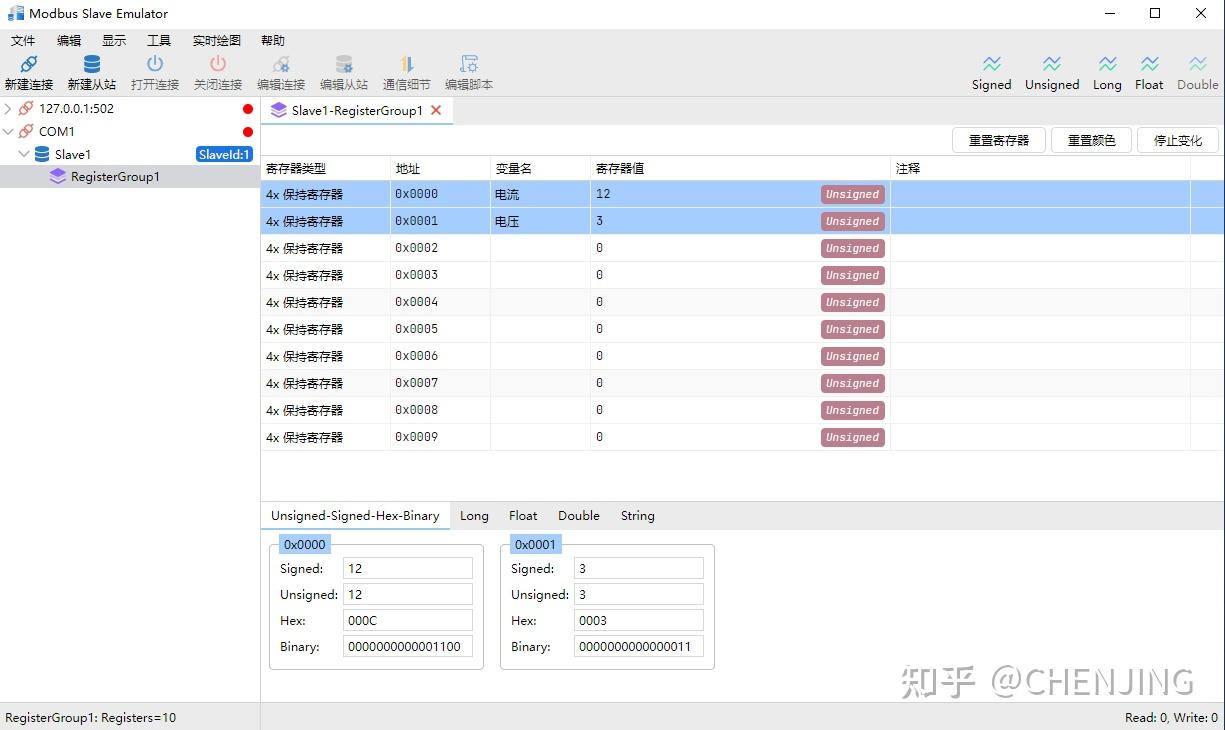
Task: Click the 重置寄存器 (reset registers) button
Action: coord(998,140)
